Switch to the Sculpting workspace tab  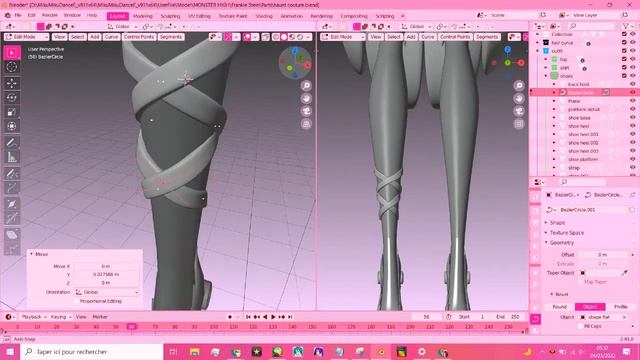coord(170,16)
